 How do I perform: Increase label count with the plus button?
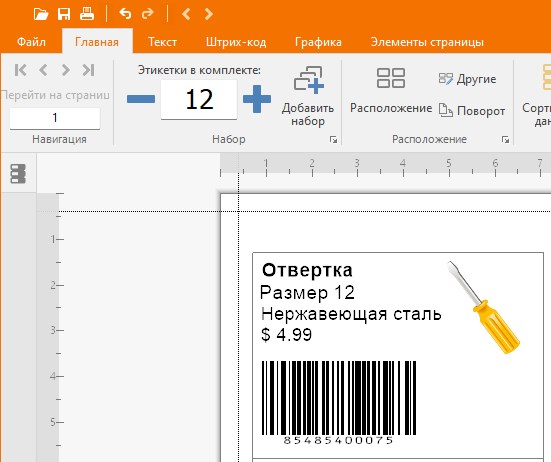[x=257, y=99]
